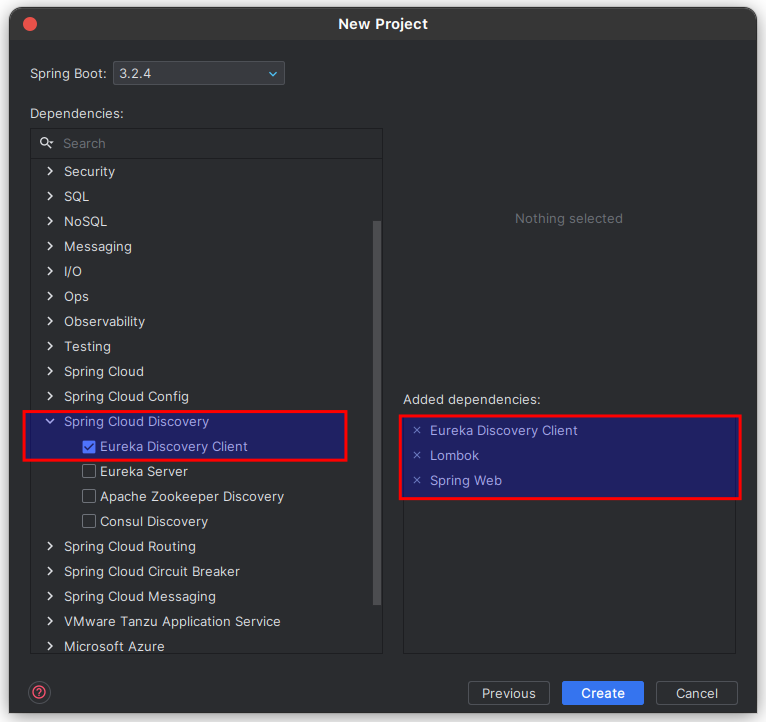Expand the Observability category
The height and width of the screenshot is (722, 766).
[50, 321]
